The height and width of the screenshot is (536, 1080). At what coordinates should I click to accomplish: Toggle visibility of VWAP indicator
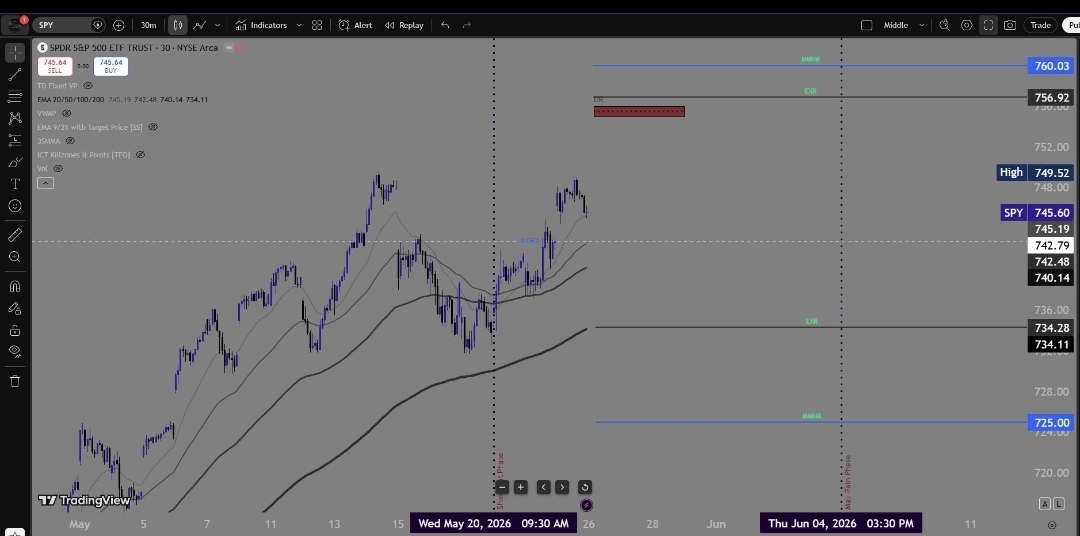(66, 113)
